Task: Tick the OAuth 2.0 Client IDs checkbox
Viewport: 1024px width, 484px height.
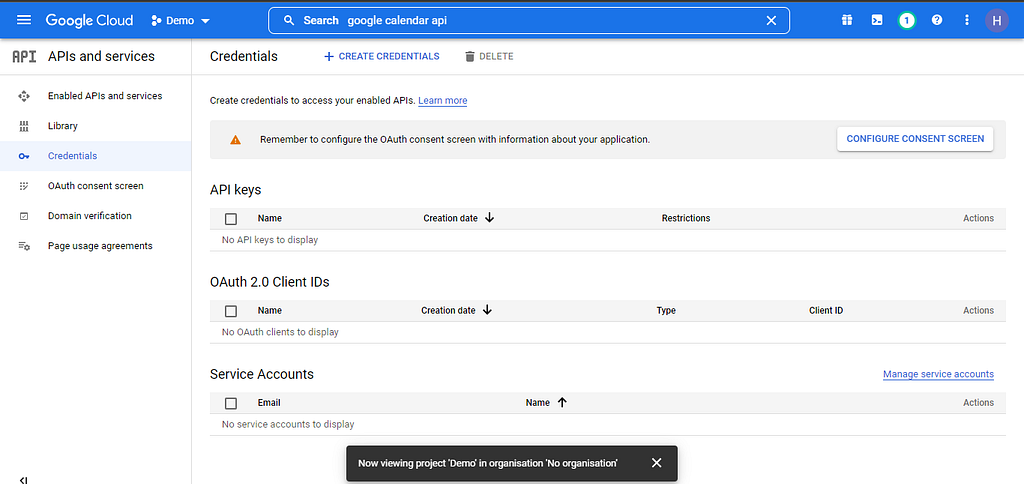Action: pos(231,311)
